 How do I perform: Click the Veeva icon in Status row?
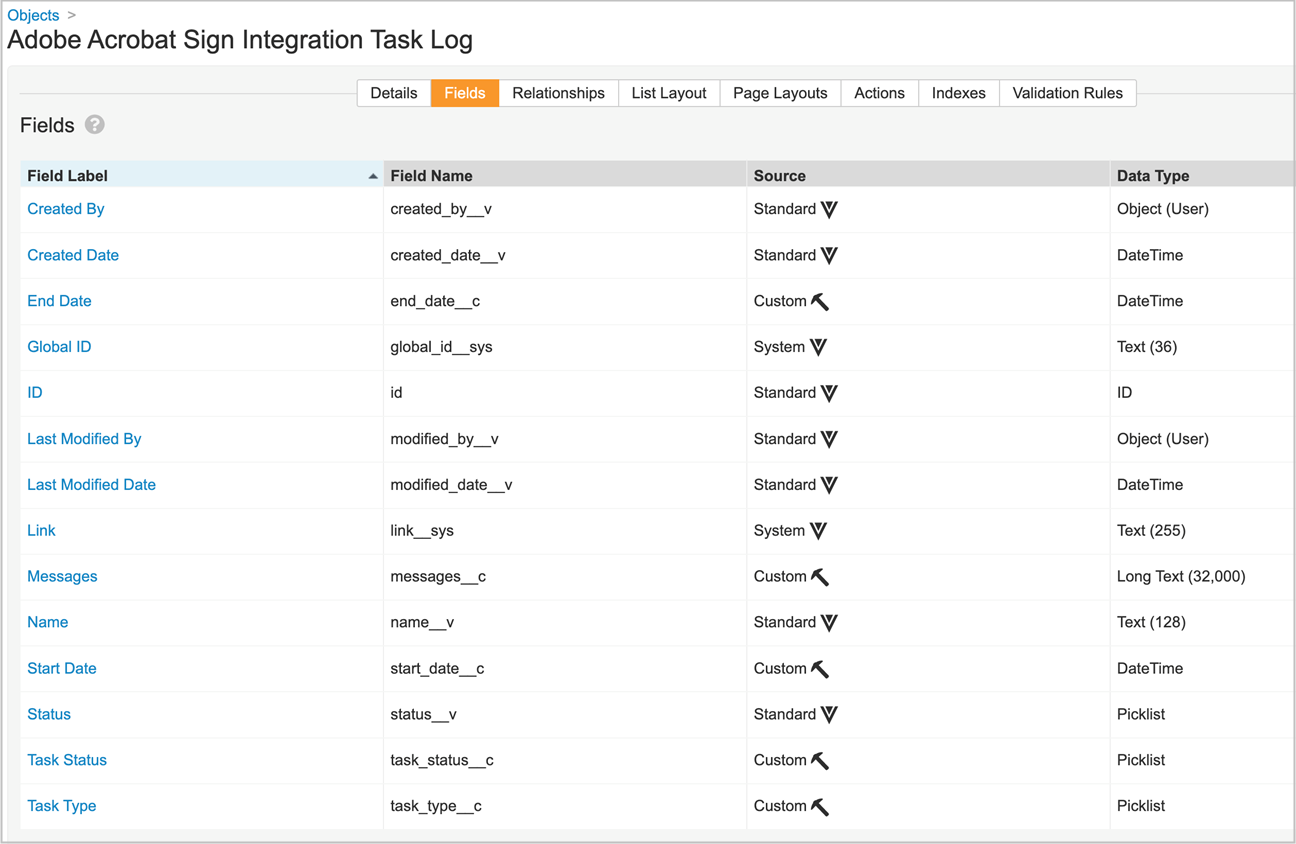coord(829,714)
